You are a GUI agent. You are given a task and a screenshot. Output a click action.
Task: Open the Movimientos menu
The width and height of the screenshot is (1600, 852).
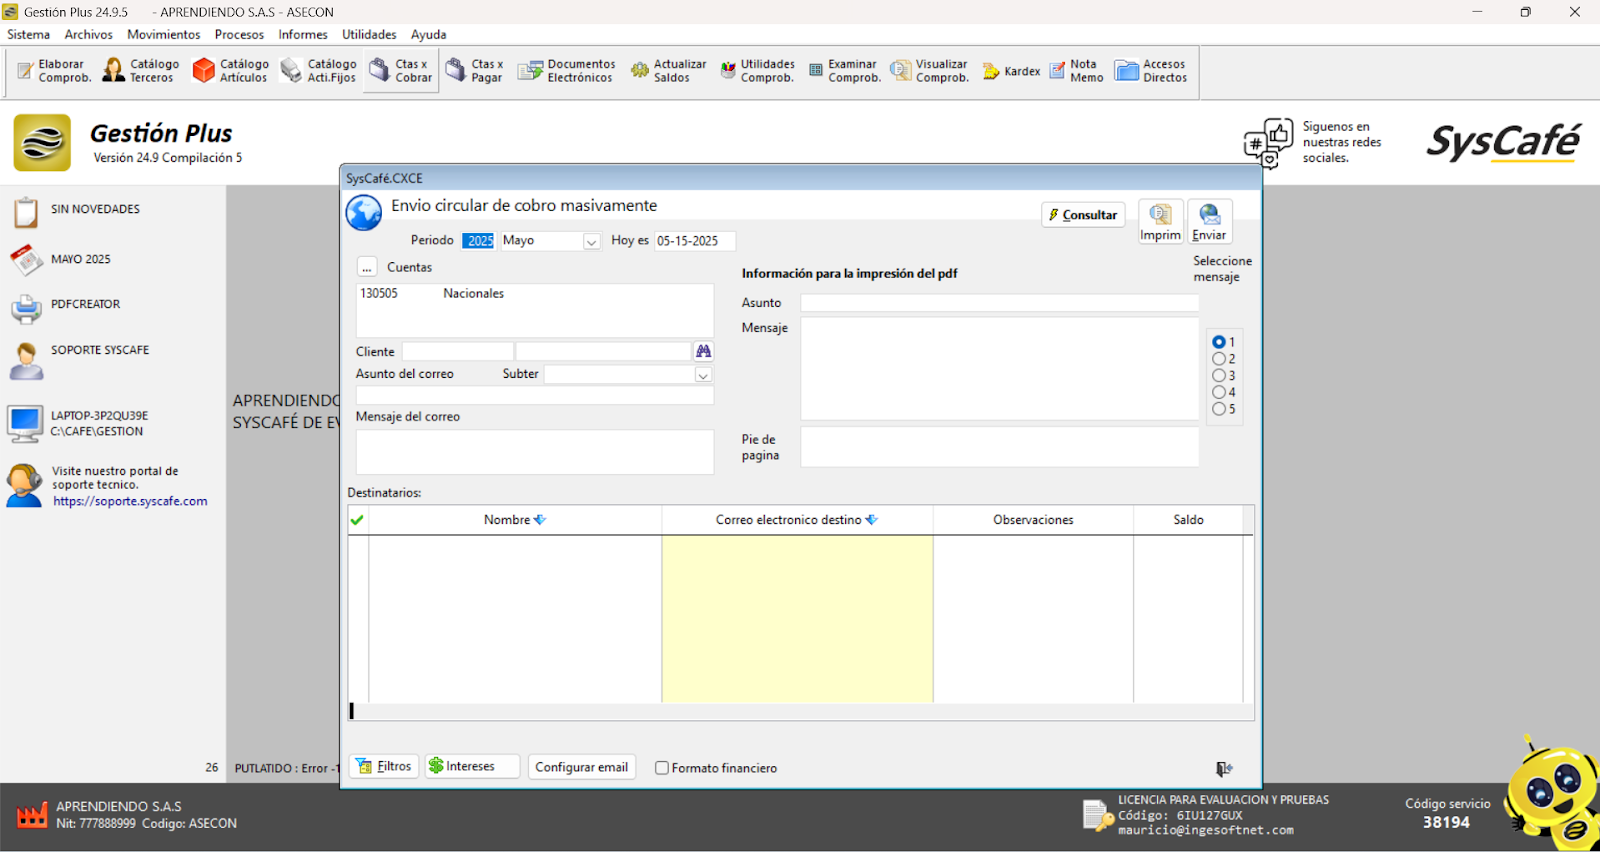pyautogui.click(x=163, y=34)
